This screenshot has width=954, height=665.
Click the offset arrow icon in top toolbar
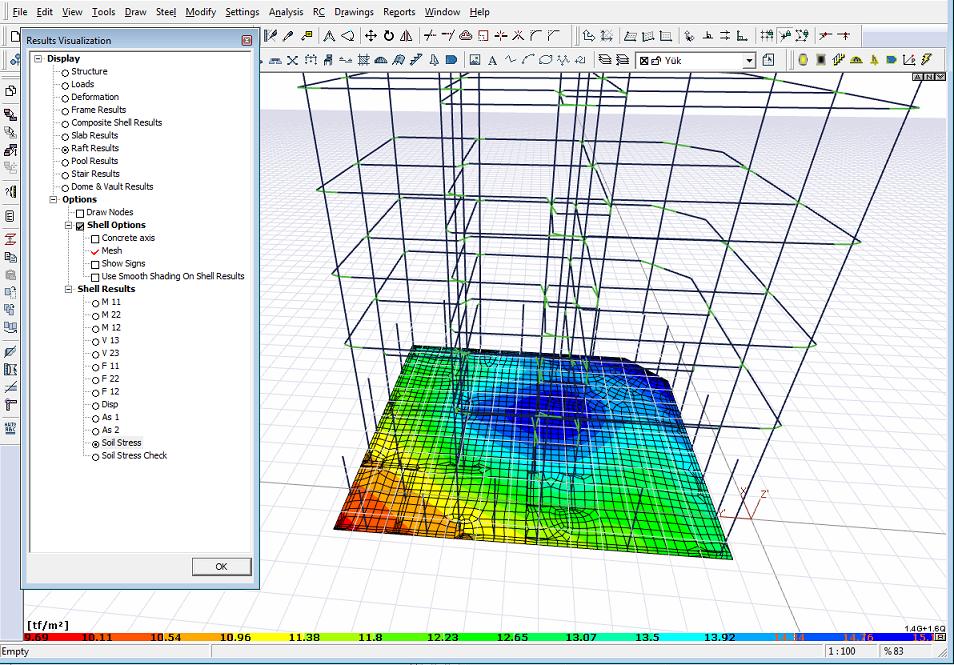(x=588, y=36)
